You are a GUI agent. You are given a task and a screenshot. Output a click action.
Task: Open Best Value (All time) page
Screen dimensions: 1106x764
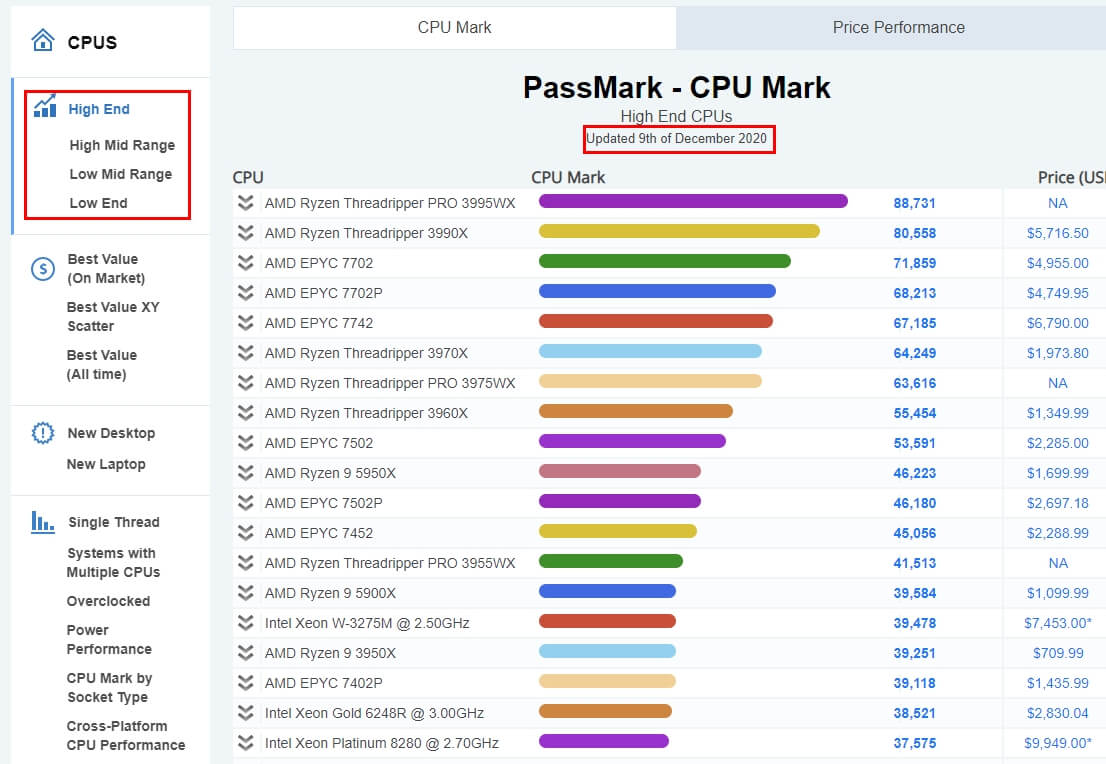[102, 365]
